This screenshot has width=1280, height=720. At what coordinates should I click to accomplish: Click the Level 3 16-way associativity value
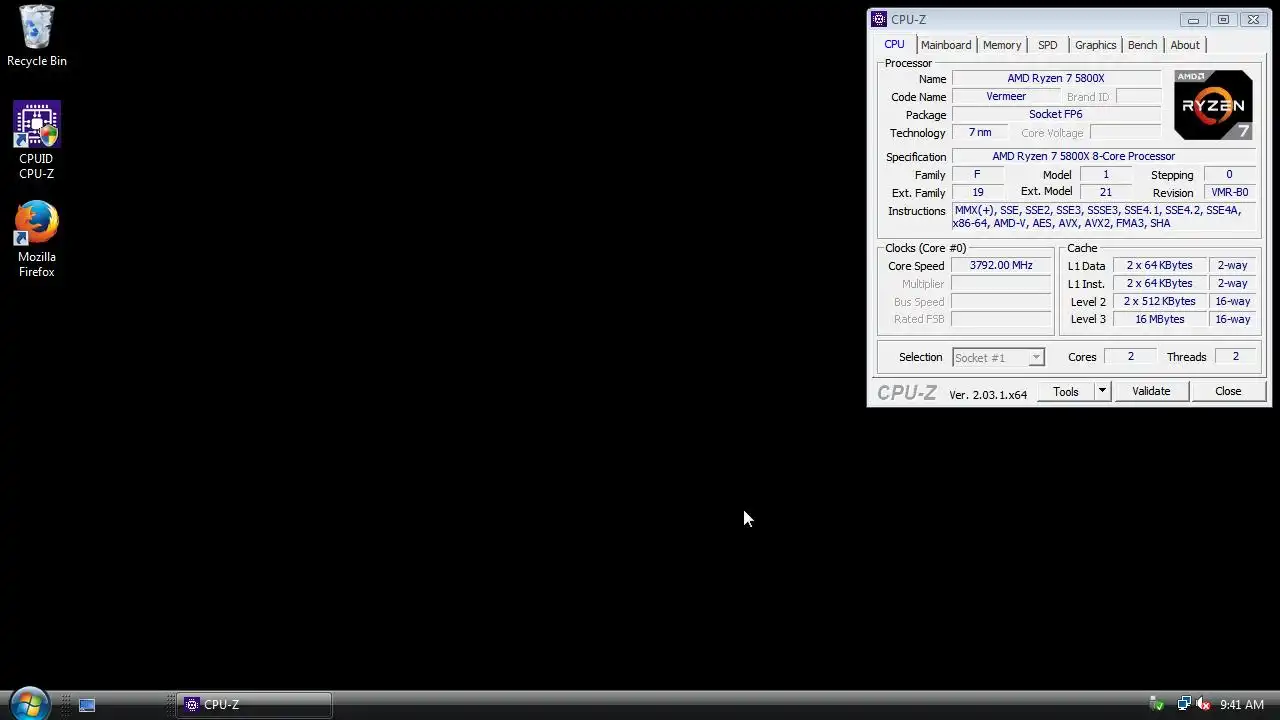point(1232,319)
